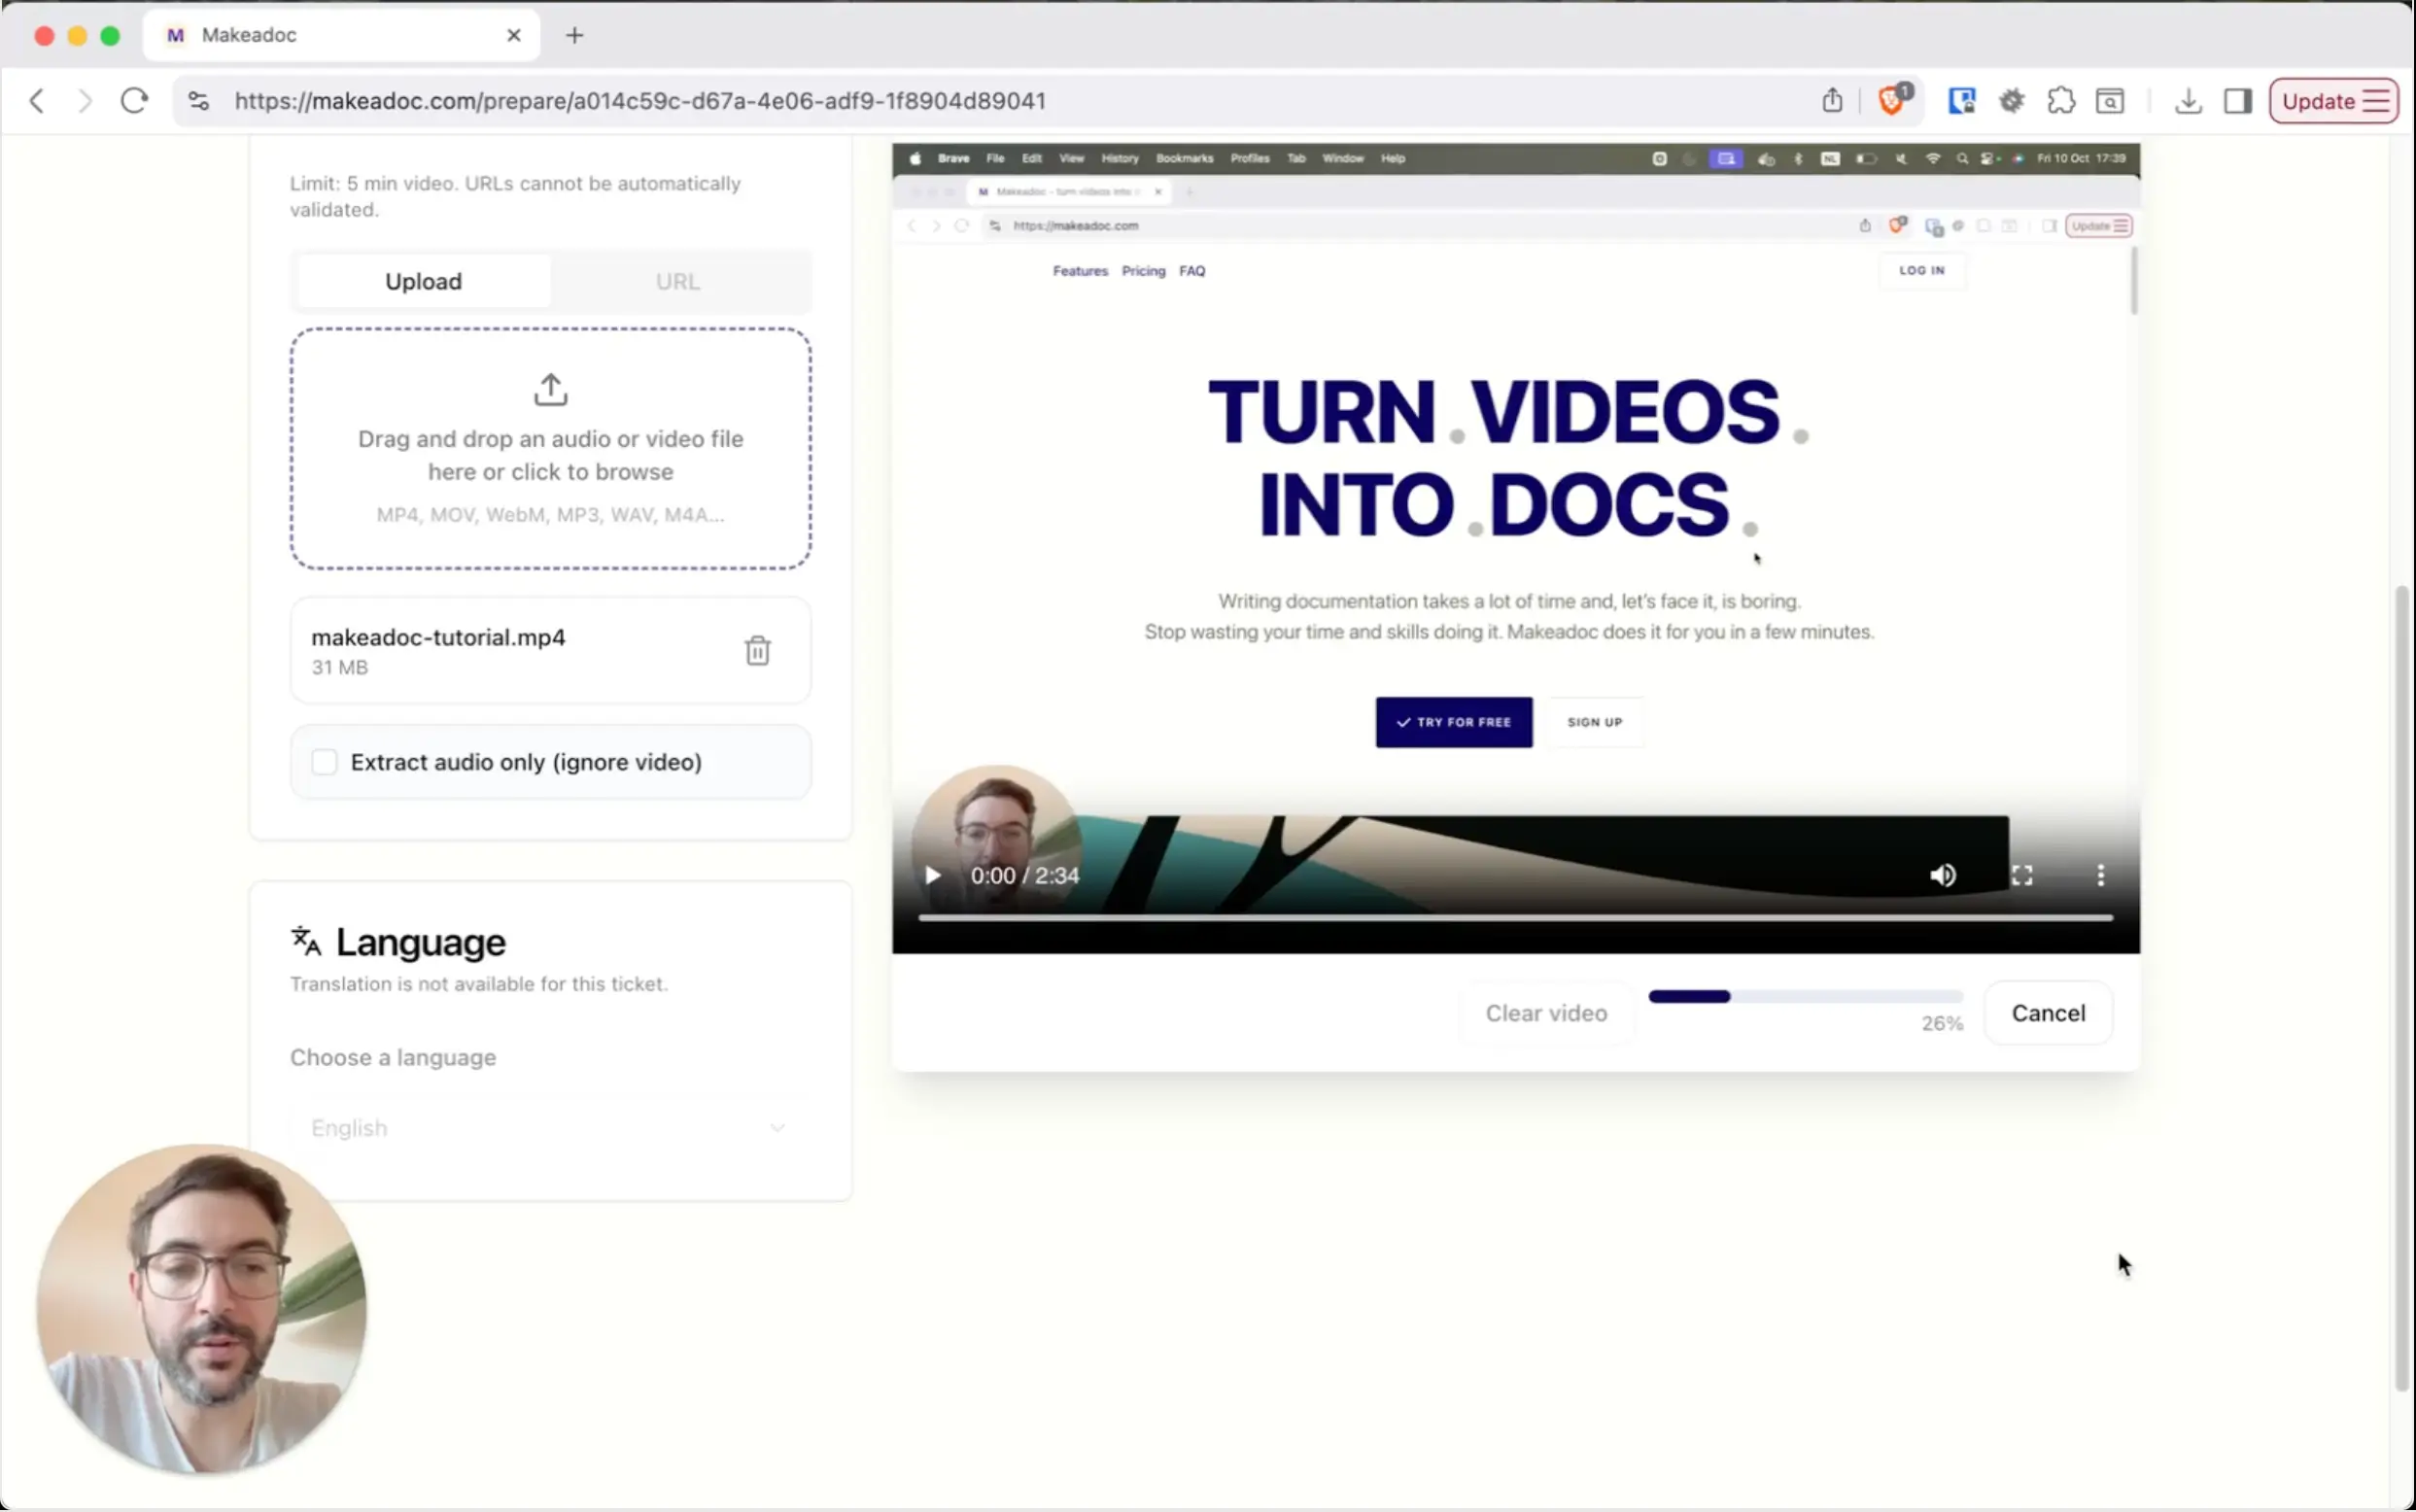Click the browser address bar URL
This screenshot has width=2416, height=1512.
coord(640,100)
